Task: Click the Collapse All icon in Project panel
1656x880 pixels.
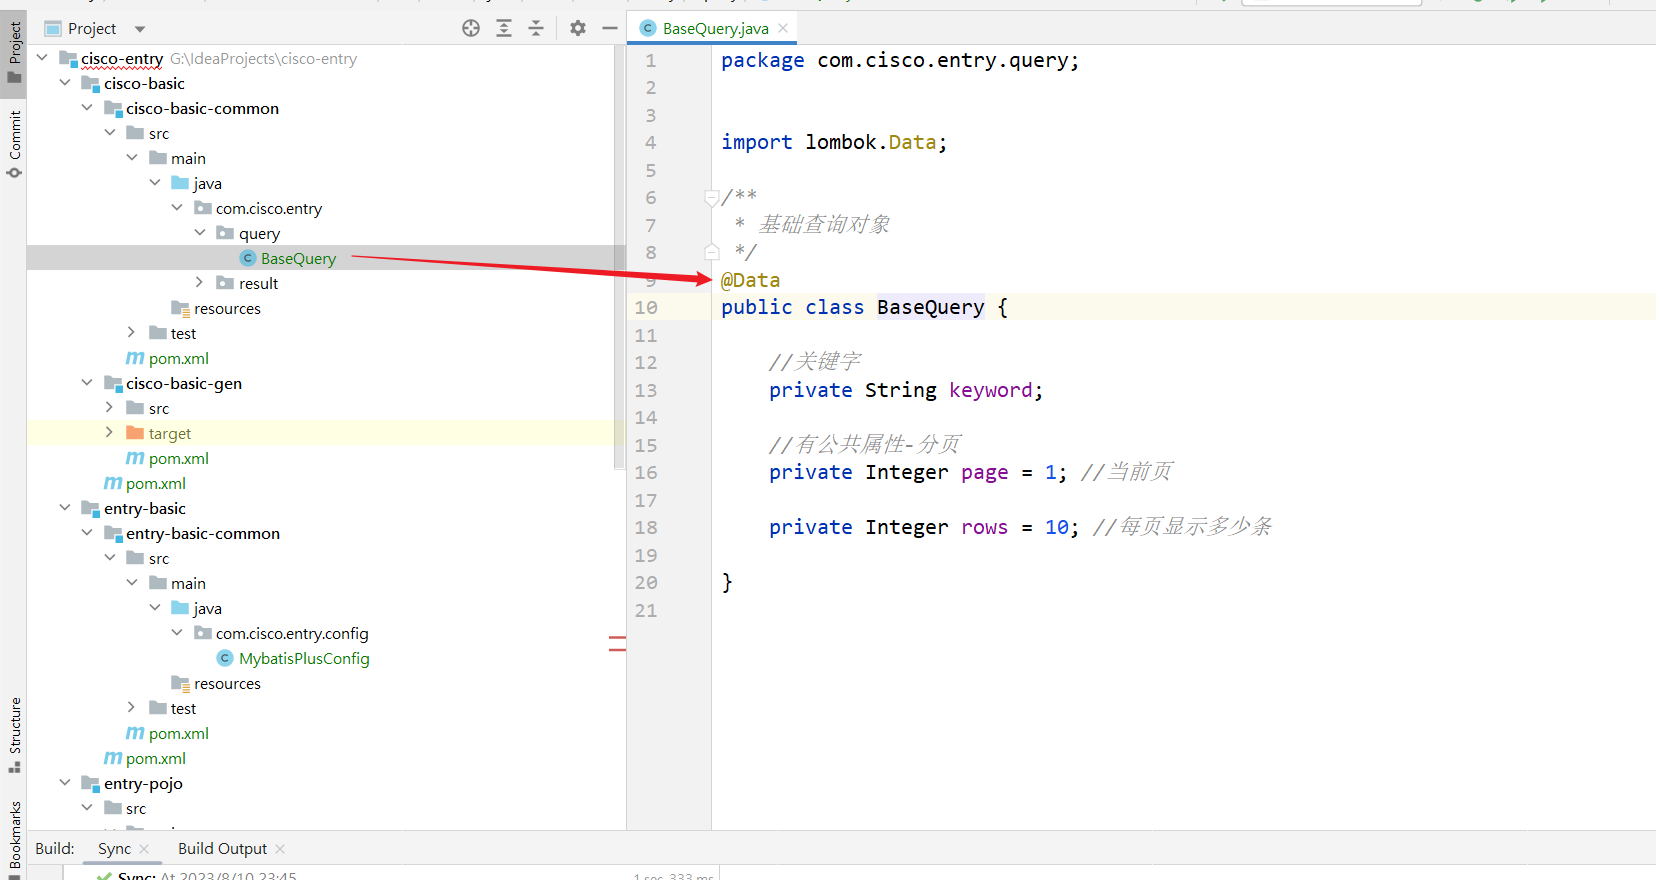Action: pos(536,28)
